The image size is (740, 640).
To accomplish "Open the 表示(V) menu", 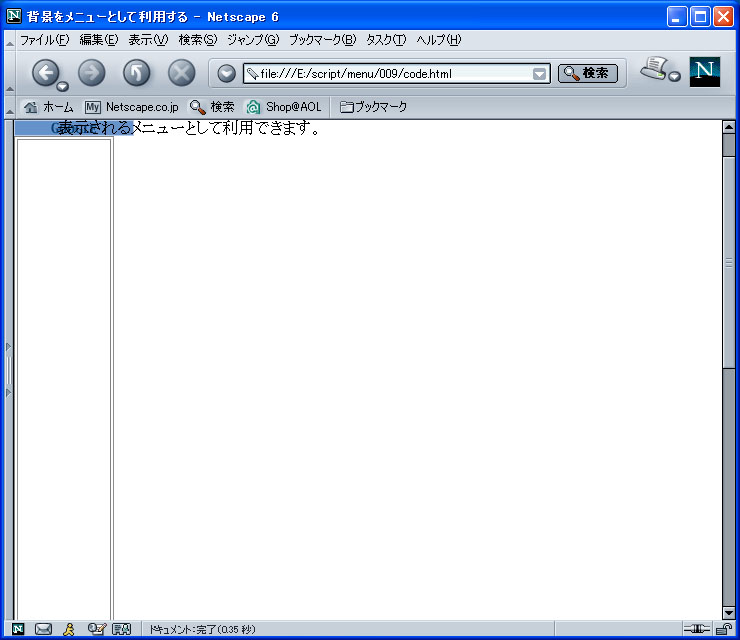I will point(148,40).
